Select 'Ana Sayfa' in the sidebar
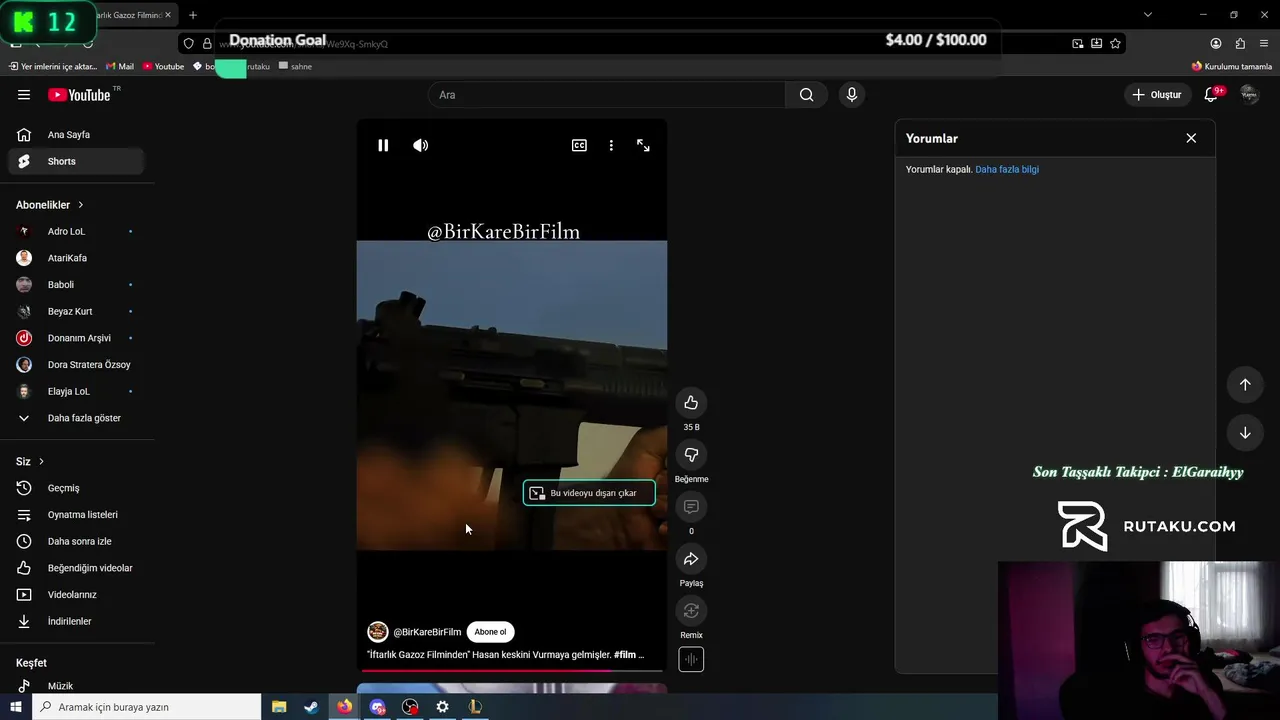Screen dimensions: 1280x720 click(76, 135)
